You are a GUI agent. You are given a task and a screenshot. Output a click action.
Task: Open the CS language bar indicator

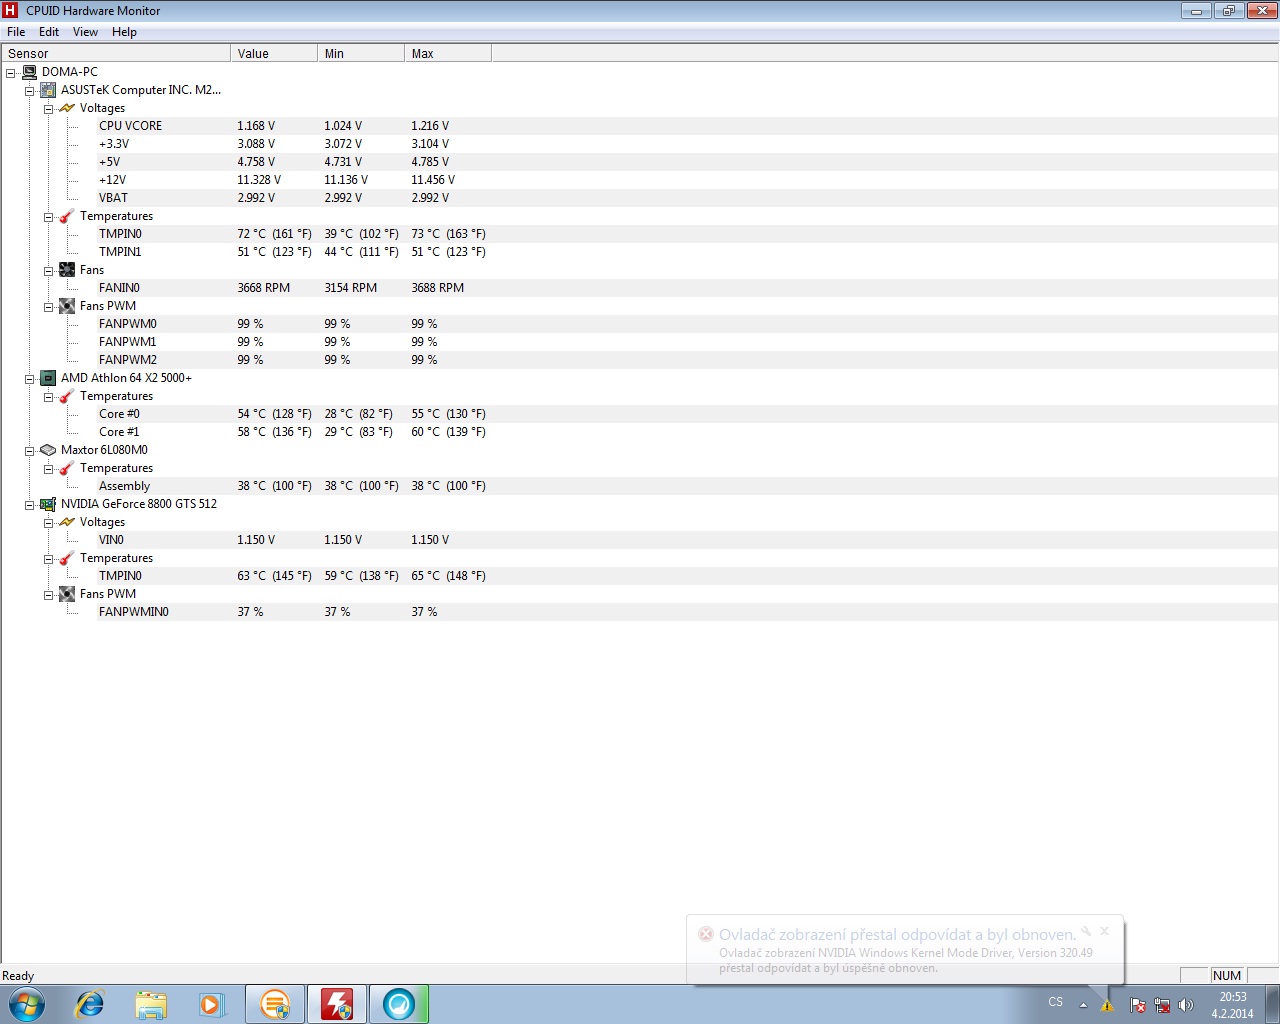[x=1056, y=1002]
